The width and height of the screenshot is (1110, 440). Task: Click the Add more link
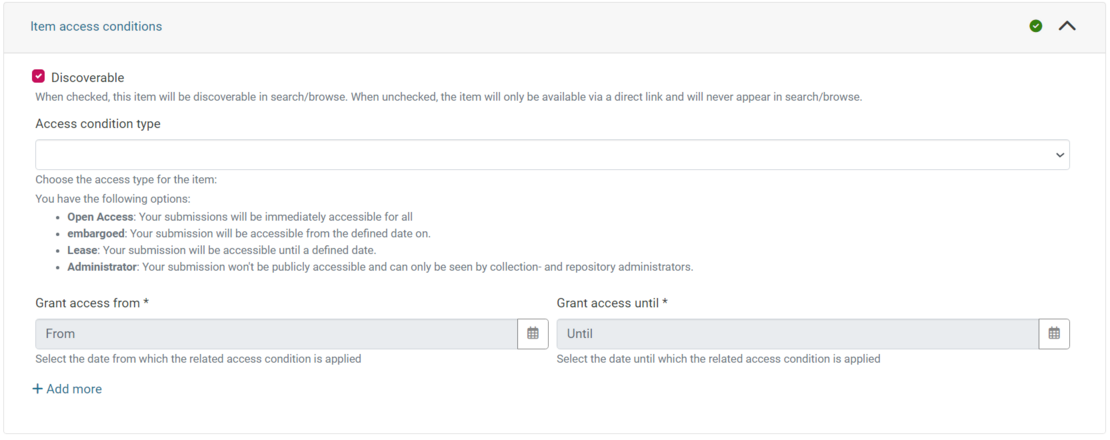[74, 389]
